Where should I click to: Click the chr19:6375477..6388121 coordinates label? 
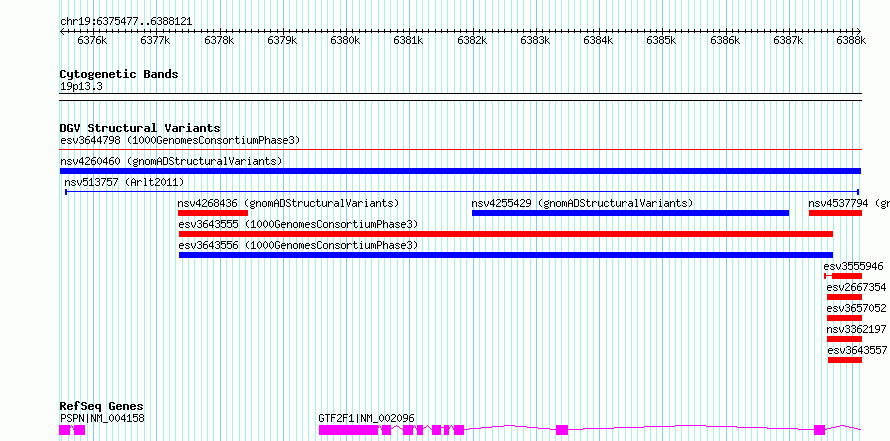tap(126, 22)
